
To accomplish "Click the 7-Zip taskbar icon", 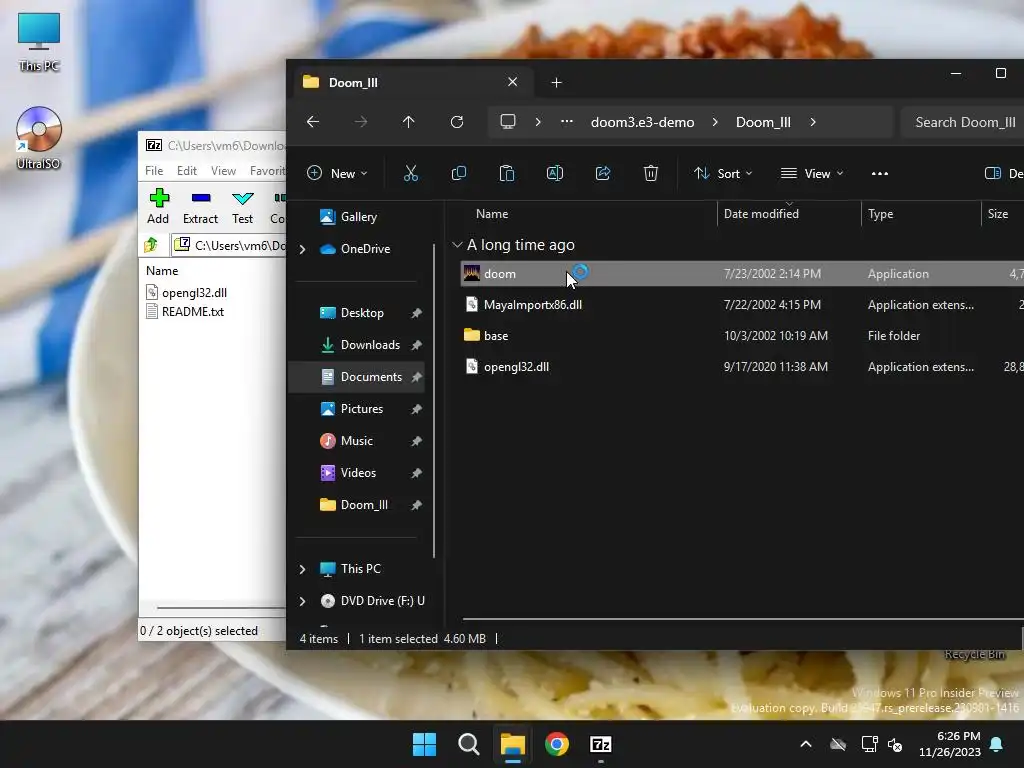I will click(x=601, y=744).
